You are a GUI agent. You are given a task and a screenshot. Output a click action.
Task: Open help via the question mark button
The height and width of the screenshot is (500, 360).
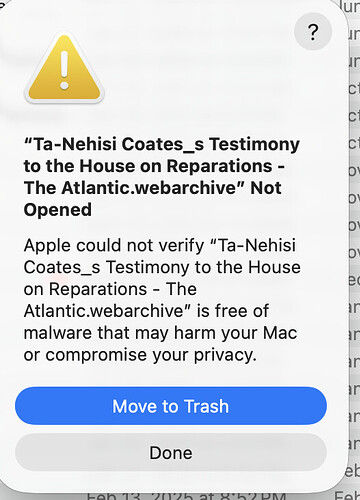[313, 32]
